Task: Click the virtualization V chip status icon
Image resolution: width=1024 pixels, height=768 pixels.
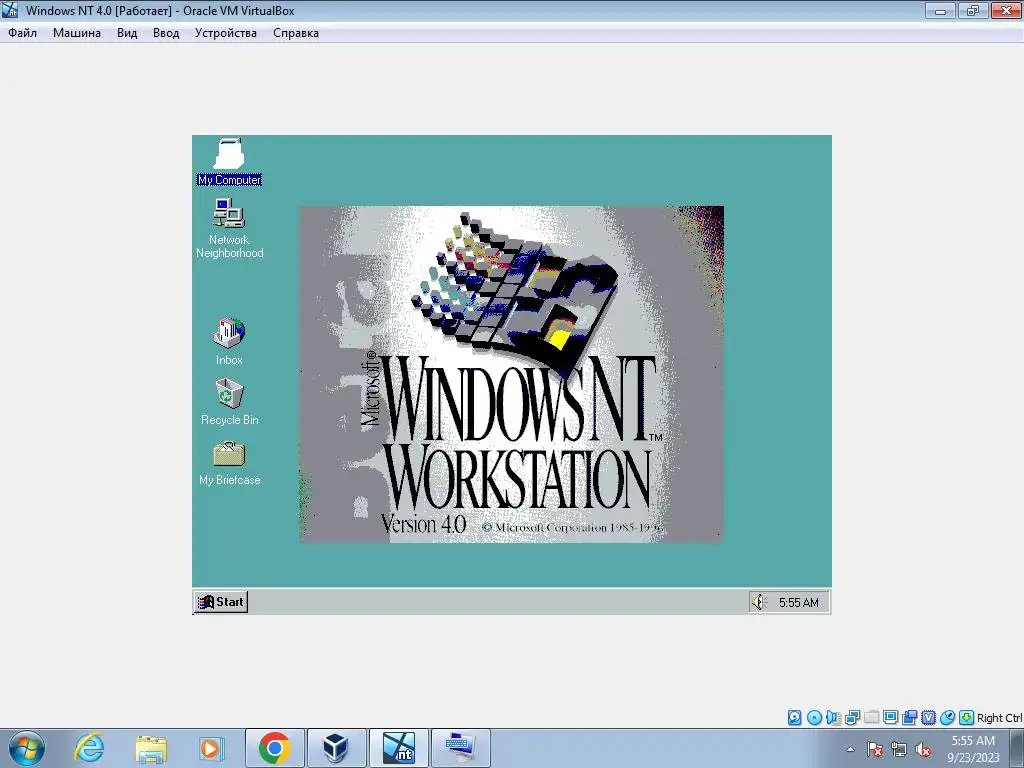Action: pyautogui.click(x=928, y=718)
